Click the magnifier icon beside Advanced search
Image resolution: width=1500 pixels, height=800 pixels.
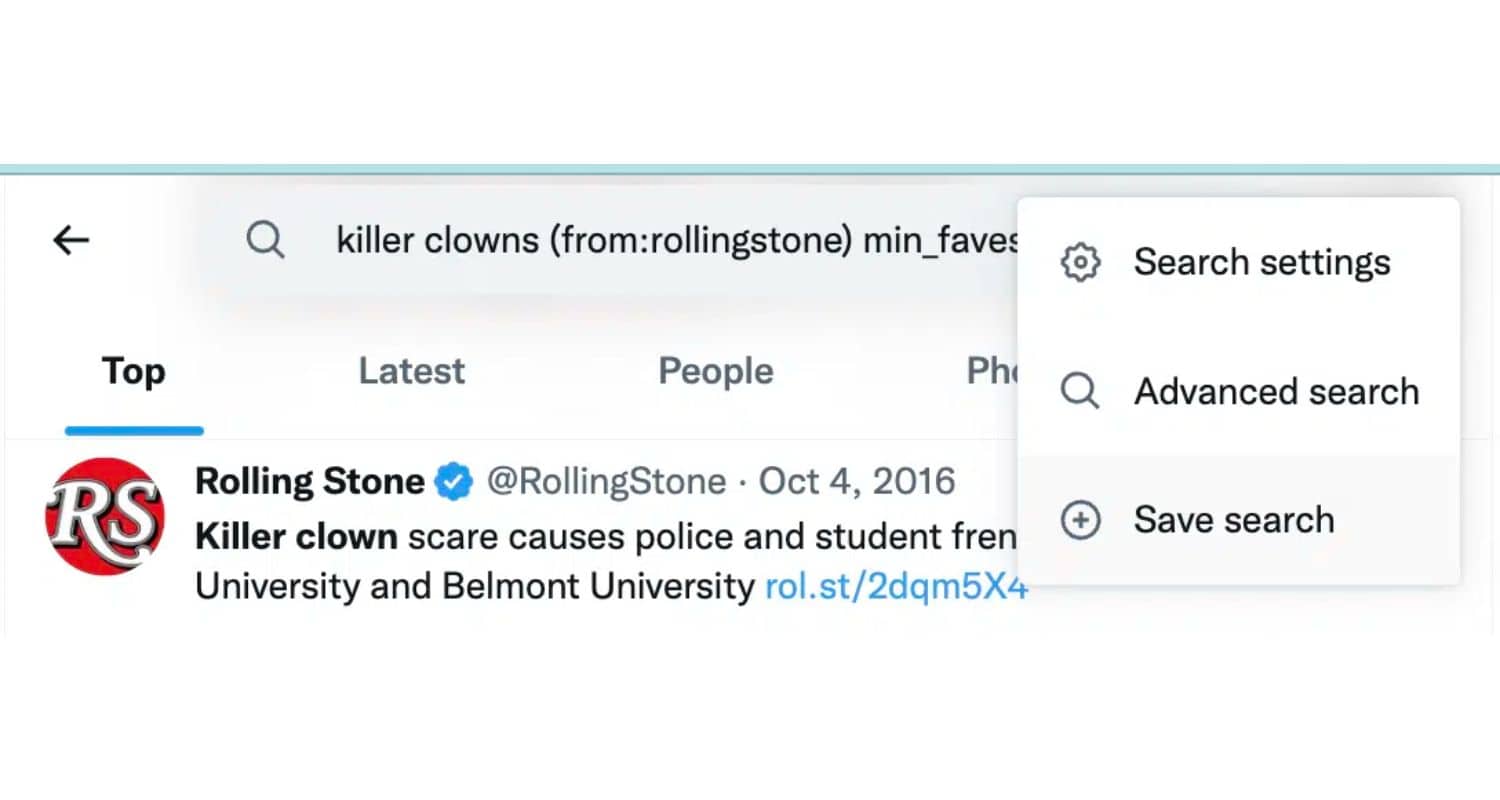tap(1080, 391)
